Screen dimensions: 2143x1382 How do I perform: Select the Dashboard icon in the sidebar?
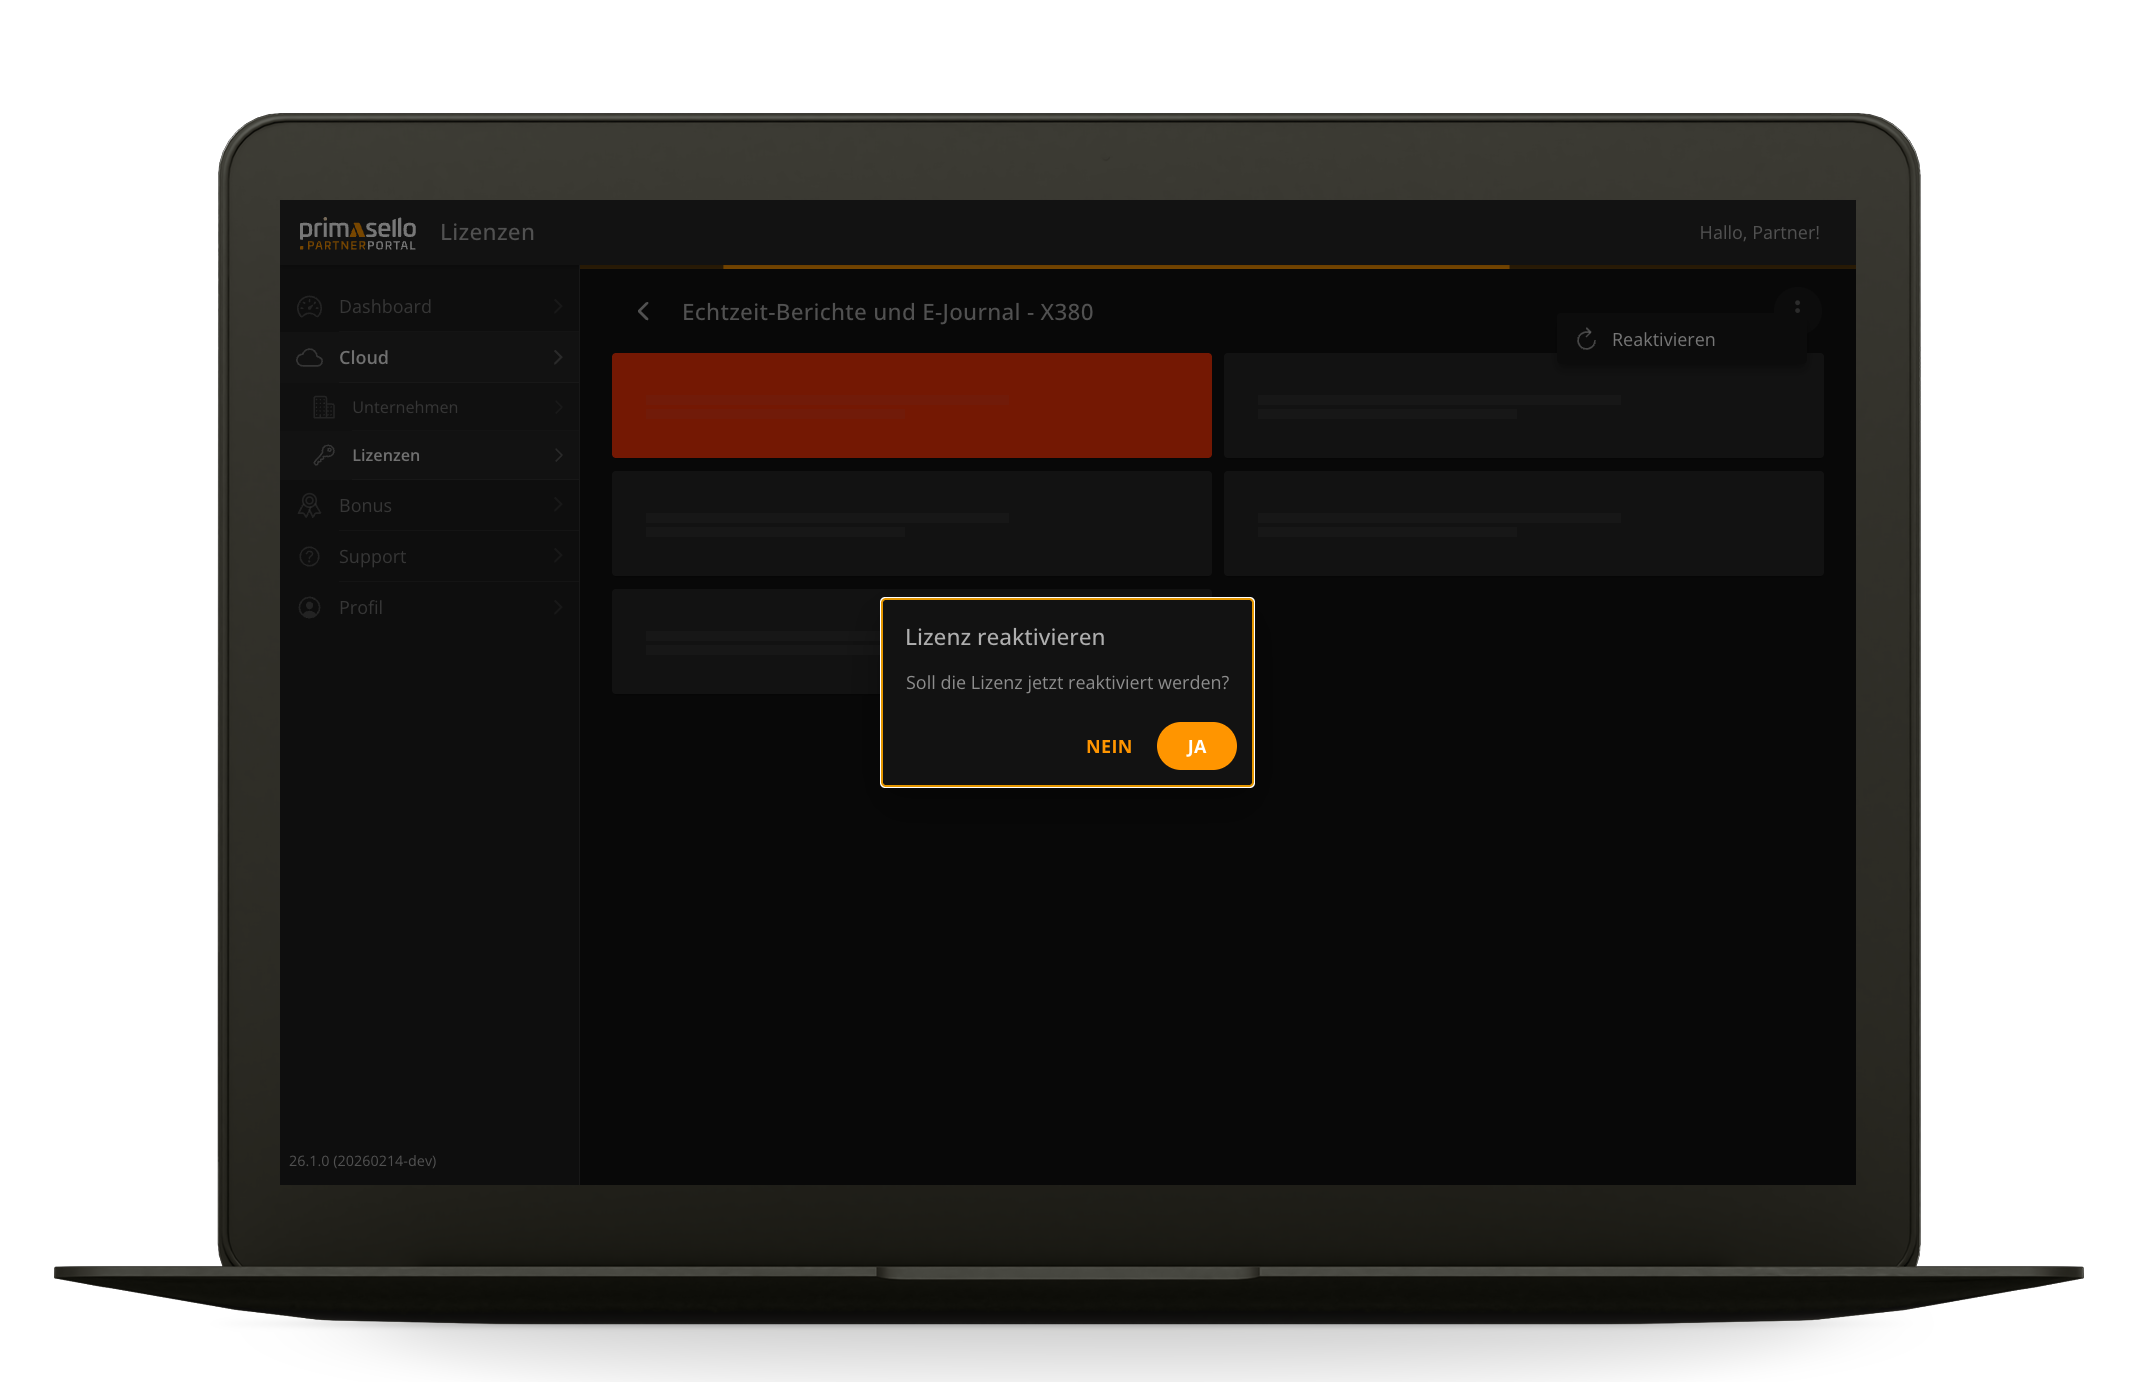[x=310, y=306]
